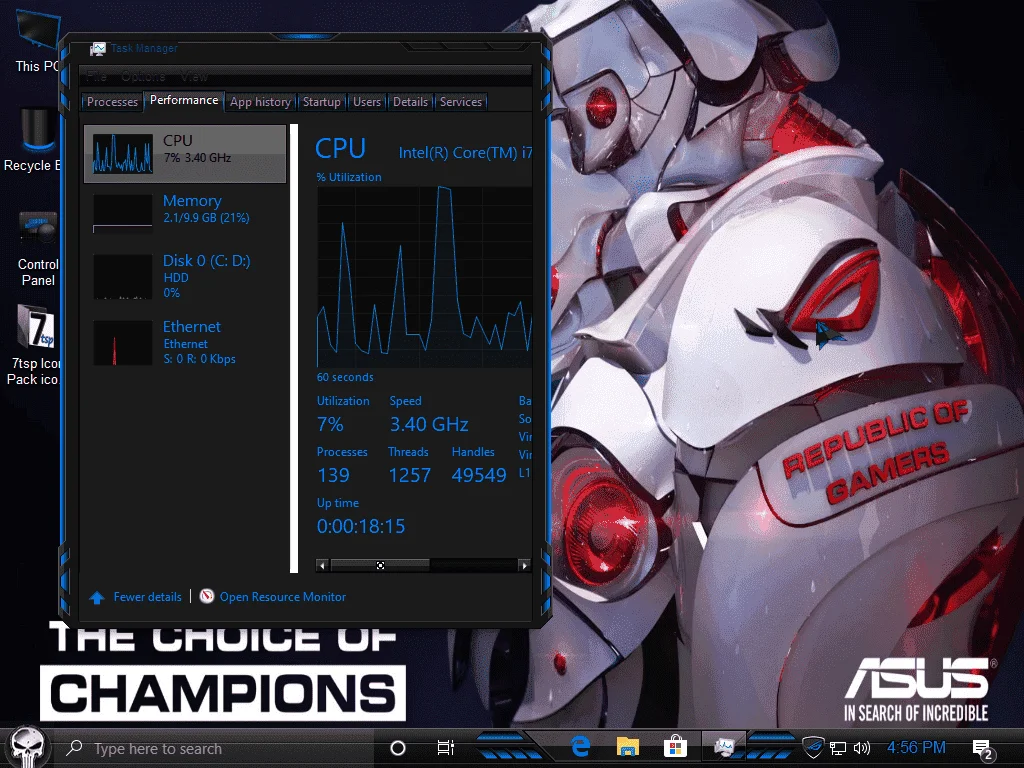Click the horizontal scrollbar left arrow

coord(322,566)
